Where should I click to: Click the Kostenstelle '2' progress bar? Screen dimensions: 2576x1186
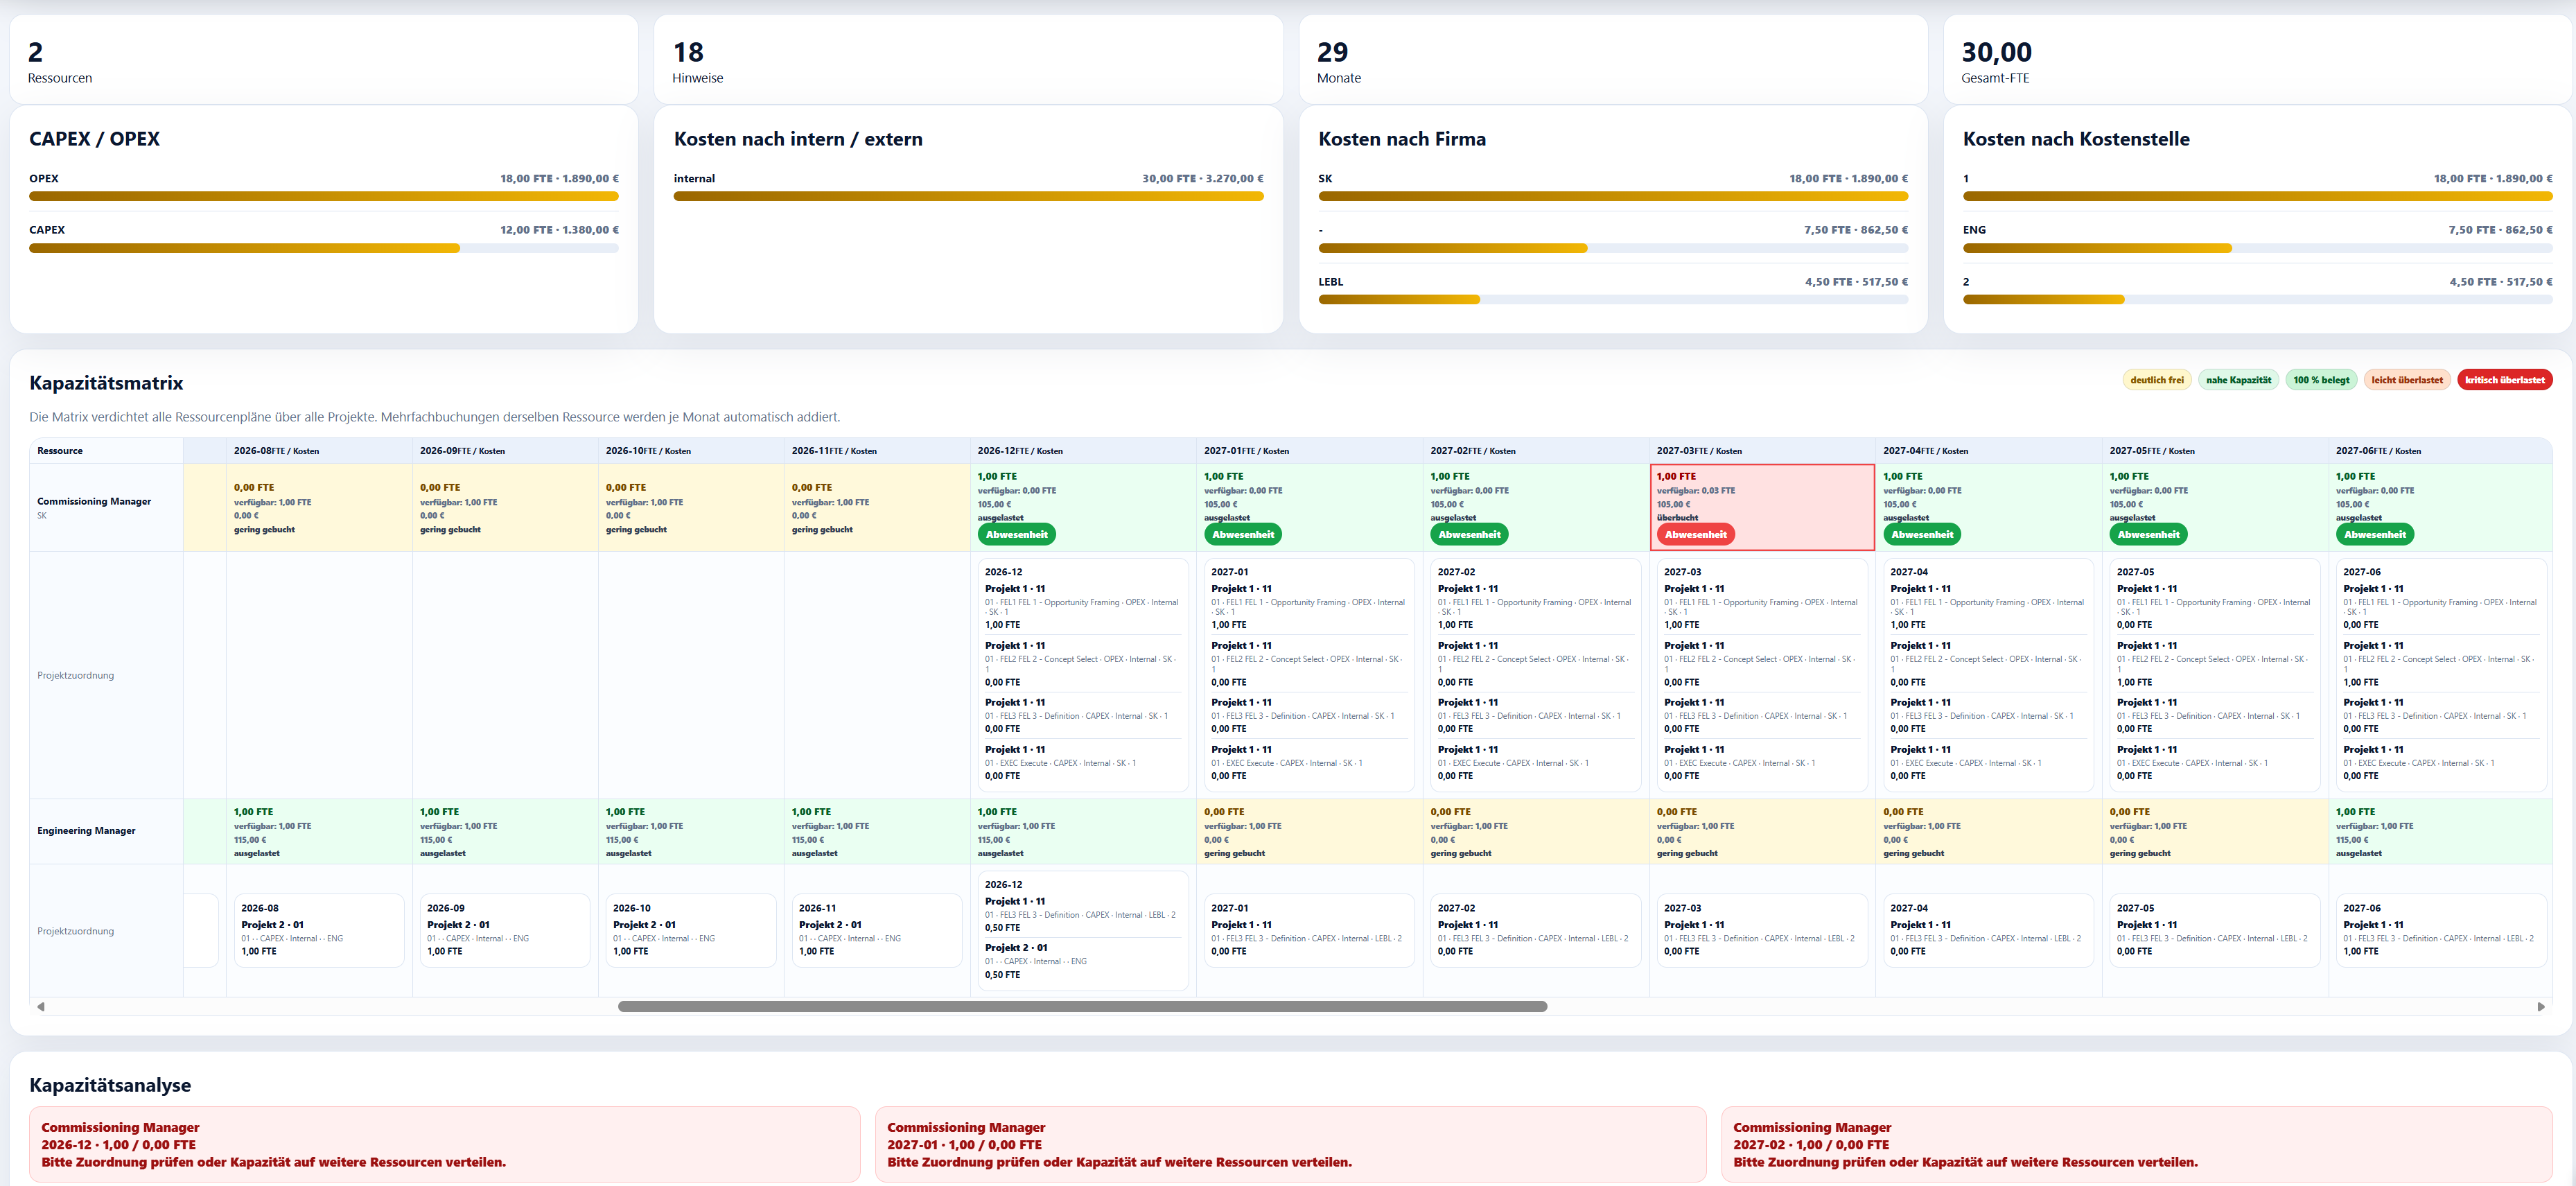2257,299
